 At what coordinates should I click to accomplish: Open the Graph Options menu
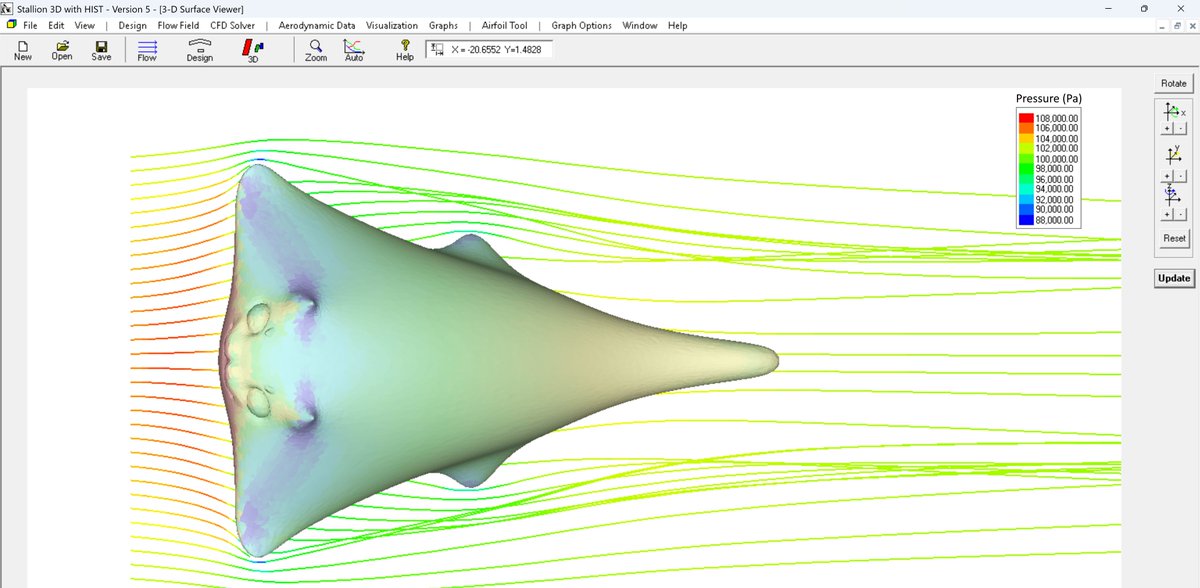point(581,25)
